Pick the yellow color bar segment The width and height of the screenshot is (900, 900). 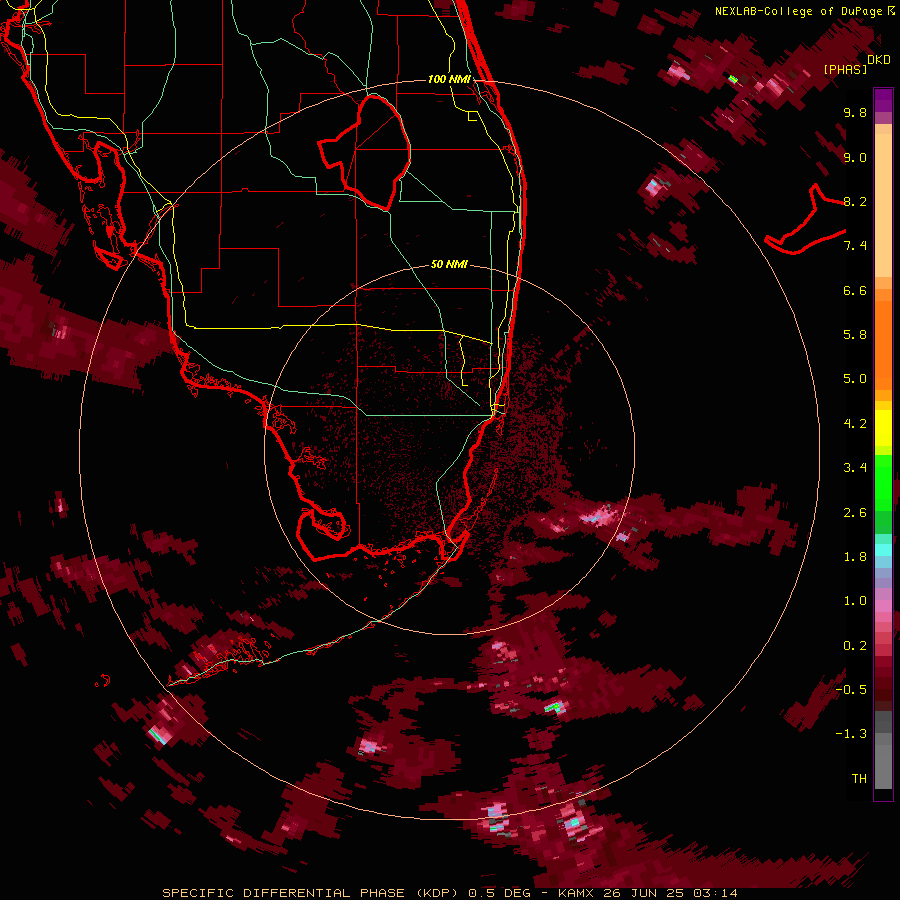883,428
